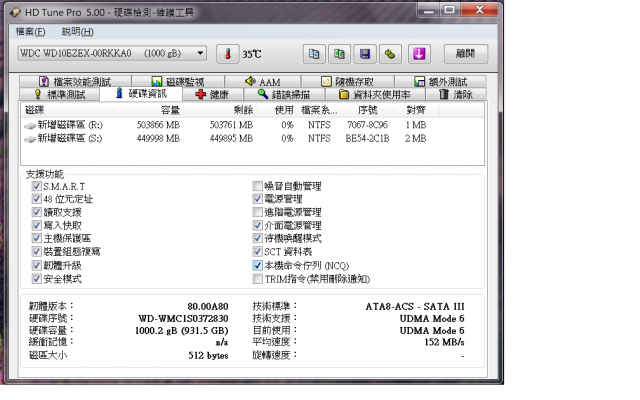
Task: Open the drive selection dropdown WDC WD10EZEX
Action: coord(112,53)
